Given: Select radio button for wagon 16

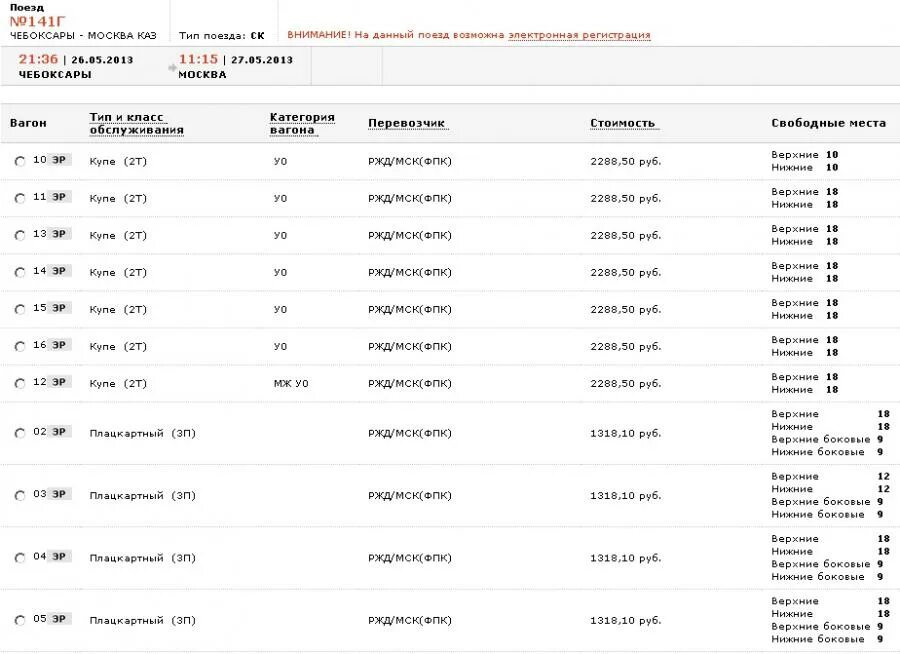Looking at the screenshot, I should (20, 346).
